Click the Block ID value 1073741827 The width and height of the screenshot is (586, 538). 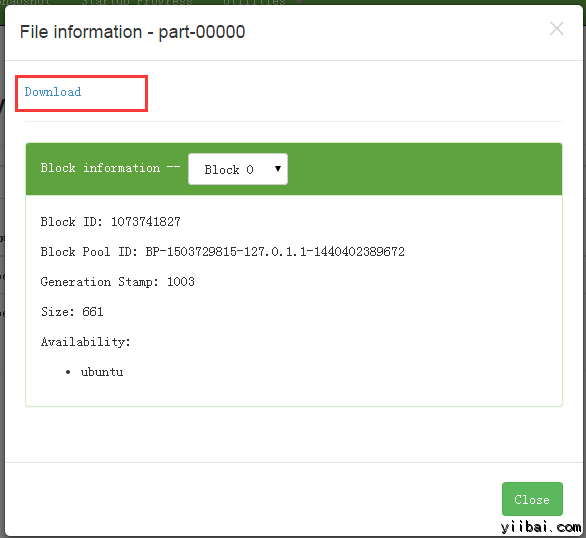click(146, 222)
